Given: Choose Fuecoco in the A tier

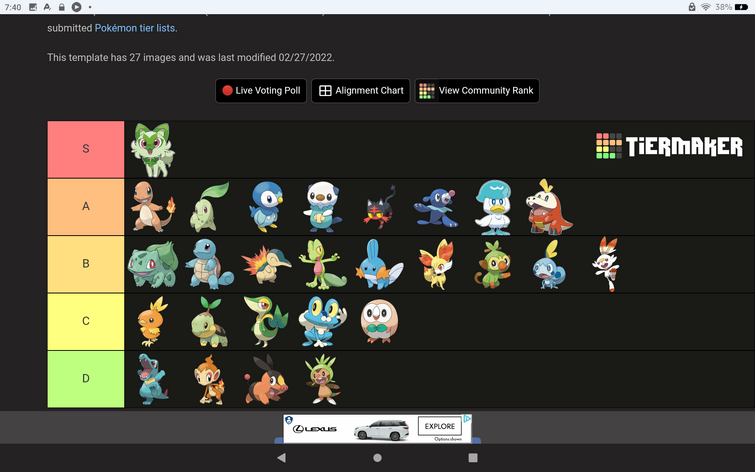Looking at the screenshot, I should pos(549,207).
